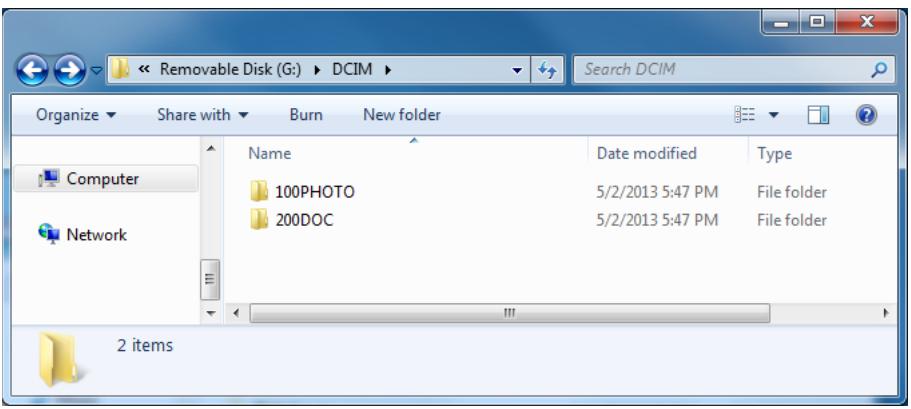The height and width of the screenshot is (409, 911).
Task: Click the folder icon in address bar
Action: pos(120,70)
